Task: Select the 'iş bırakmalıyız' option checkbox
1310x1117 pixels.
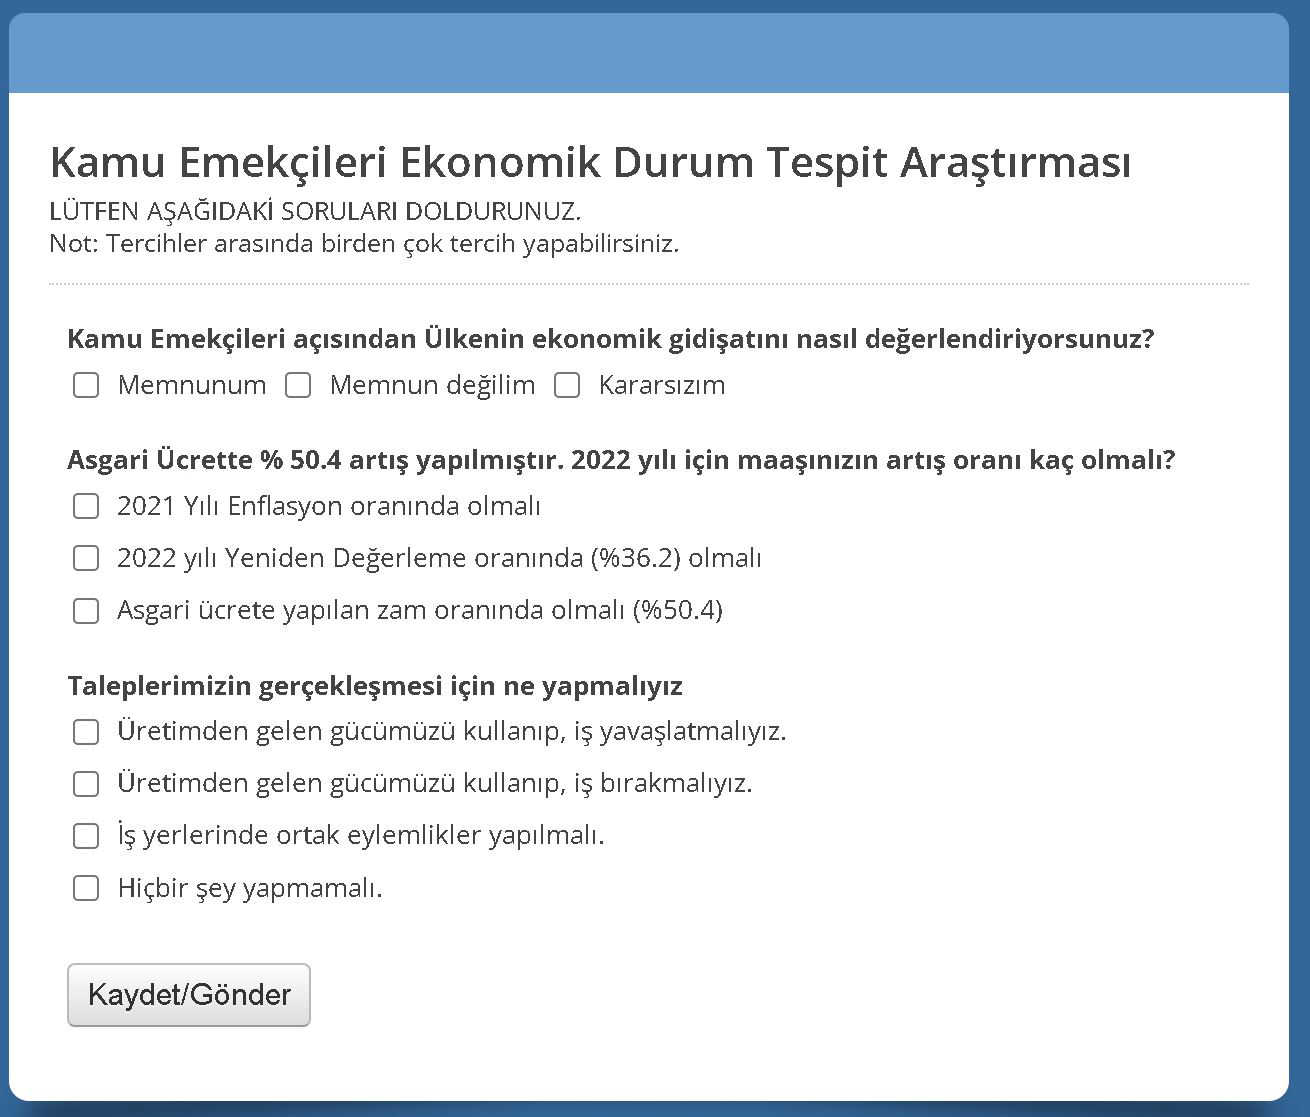Action: 86,783
